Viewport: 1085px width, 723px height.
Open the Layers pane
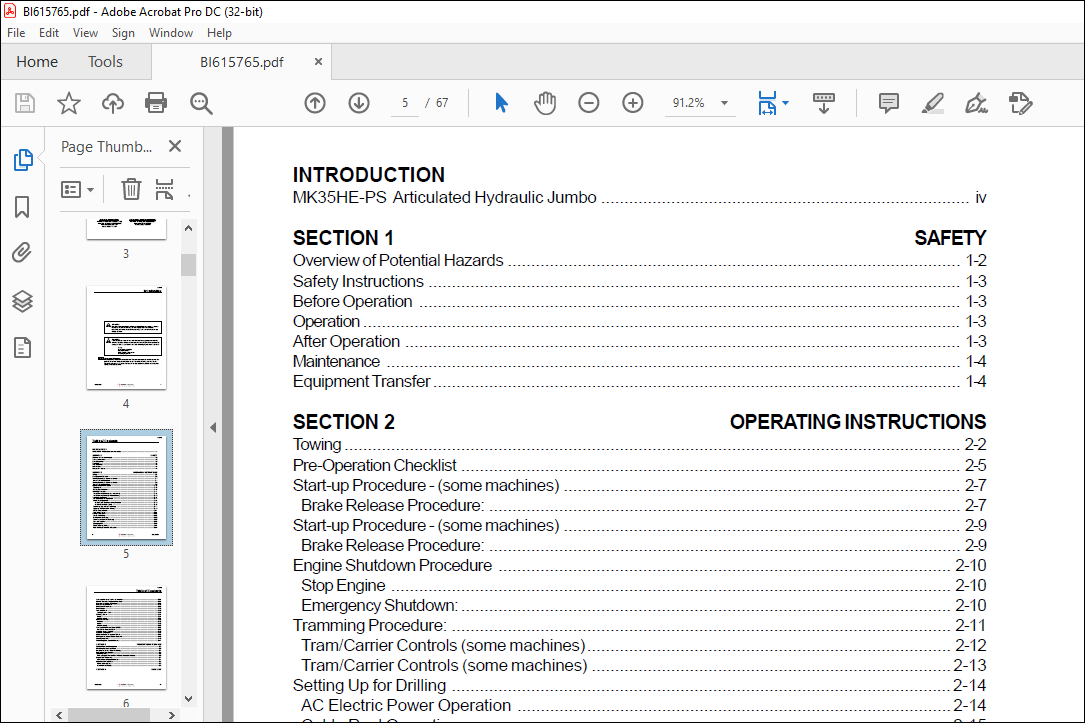[22, 301]
